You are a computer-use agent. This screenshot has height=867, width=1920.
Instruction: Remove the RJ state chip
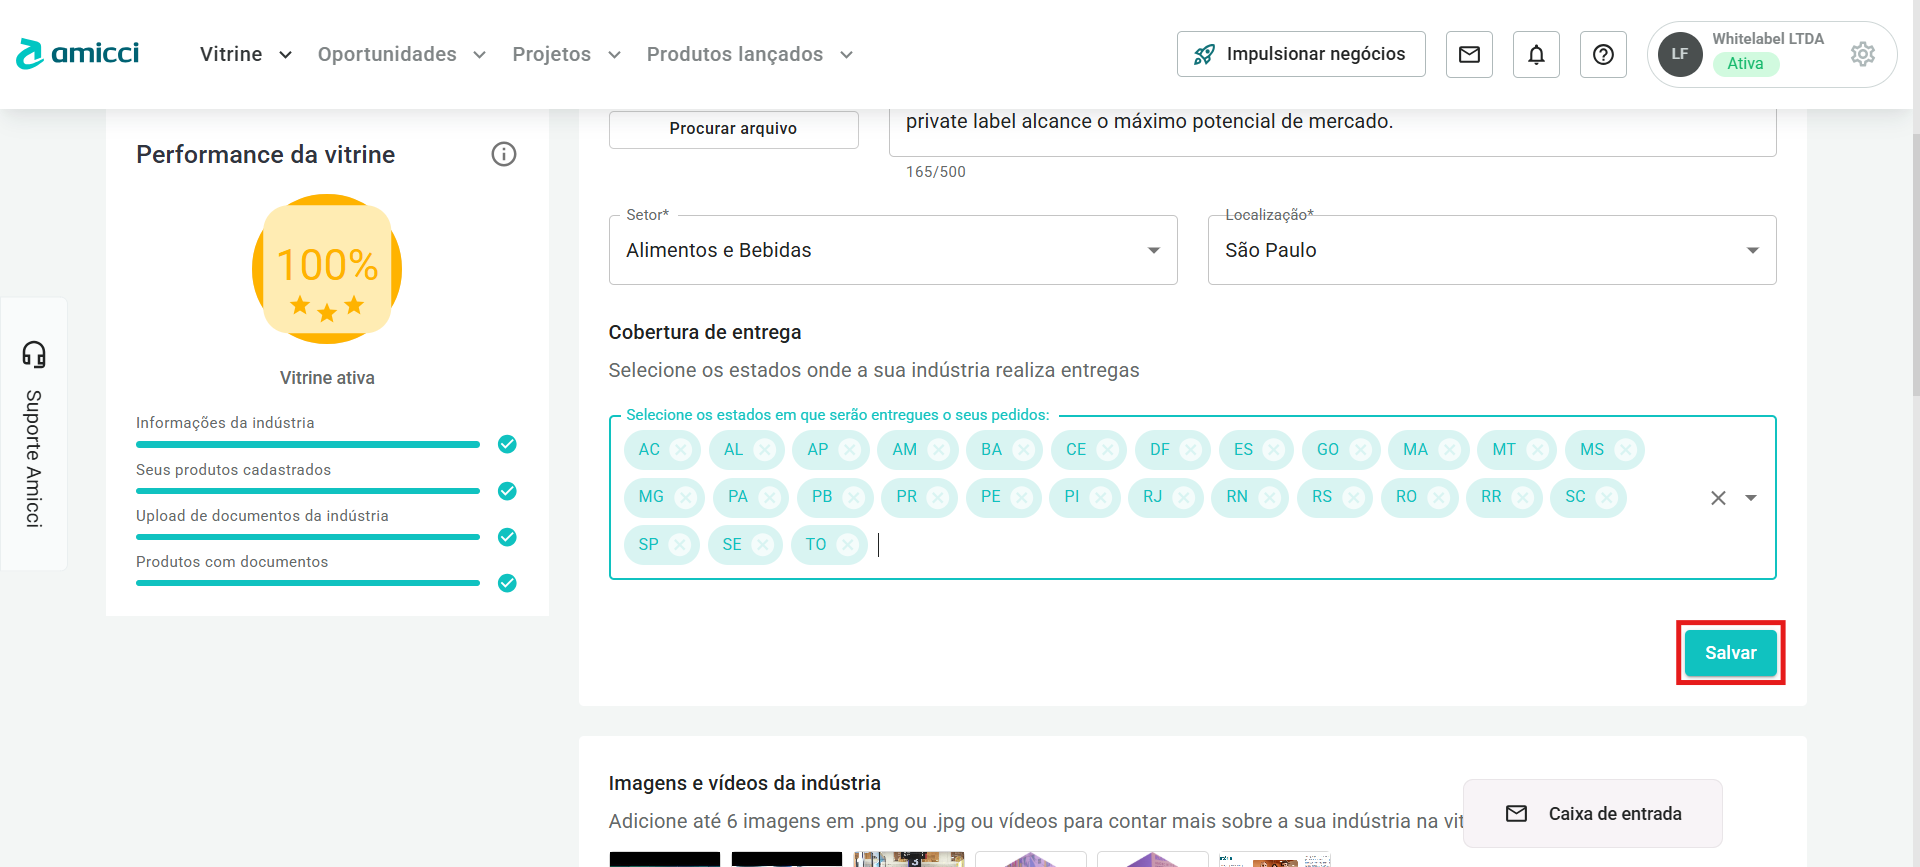pos(1184,497)
